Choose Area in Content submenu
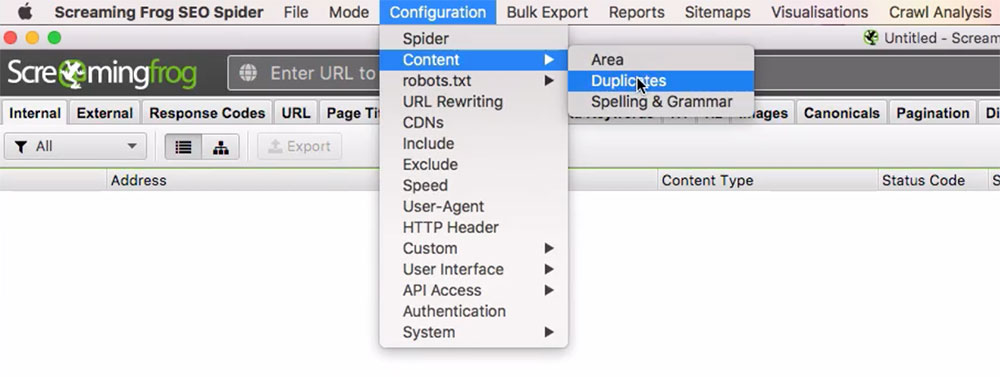The height and width of the screenshot is (377, 1000). coord(661,60)
